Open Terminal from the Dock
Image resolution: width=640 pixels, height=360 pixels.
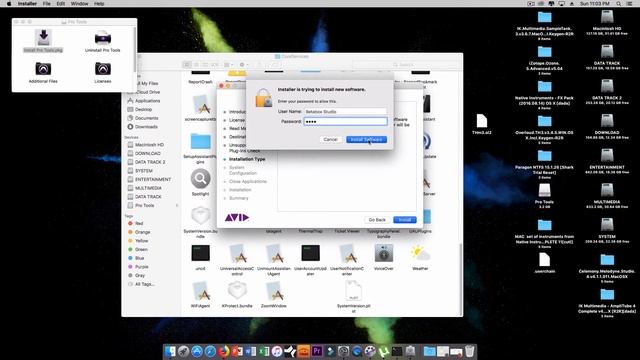(397, 351)
